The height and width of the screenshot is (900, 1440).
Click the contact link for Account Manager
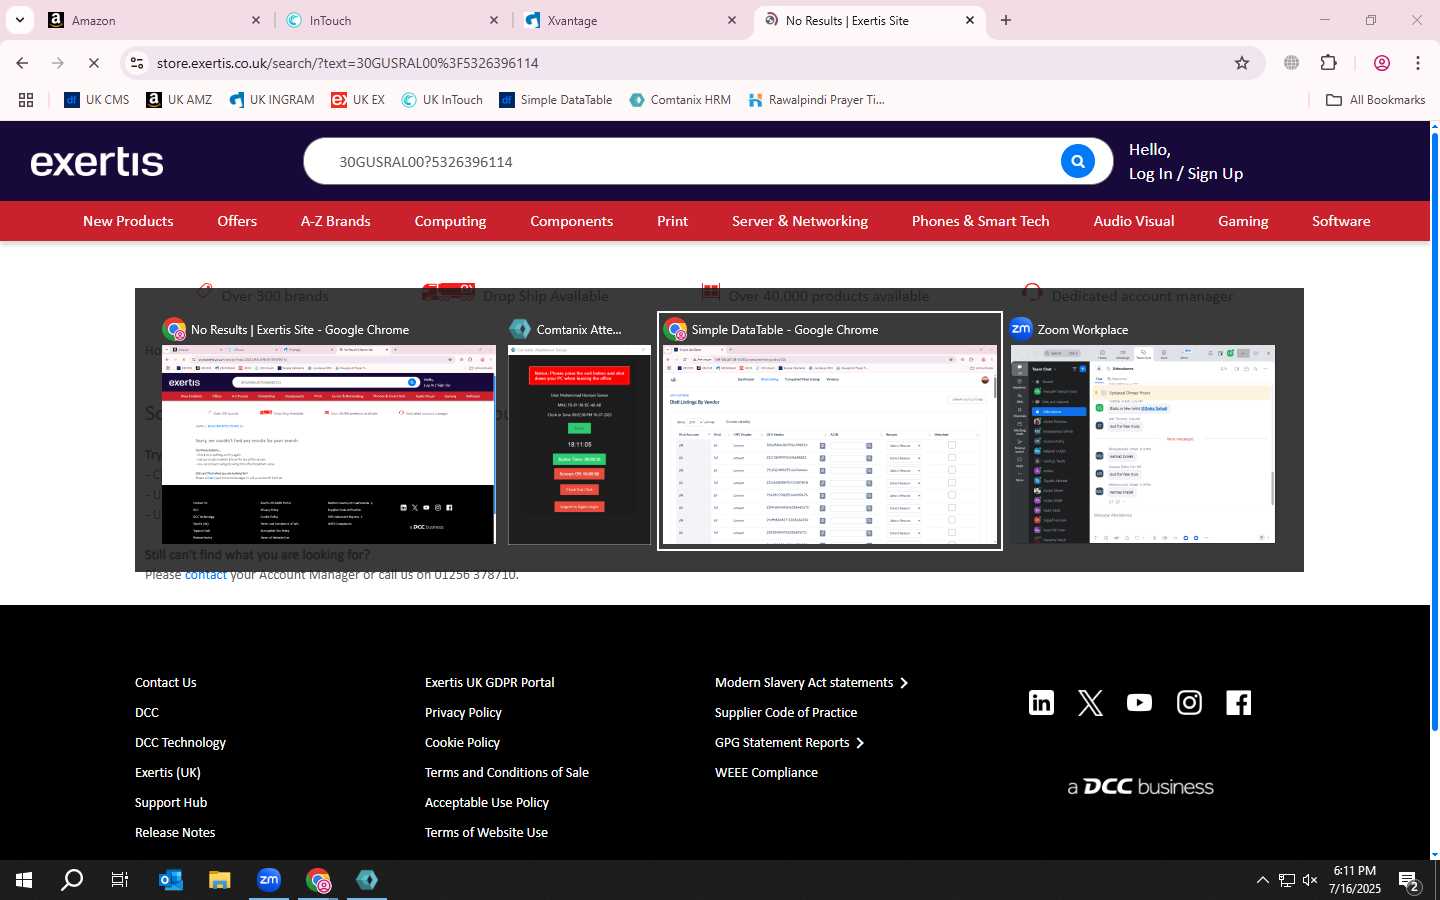point(205,575)
